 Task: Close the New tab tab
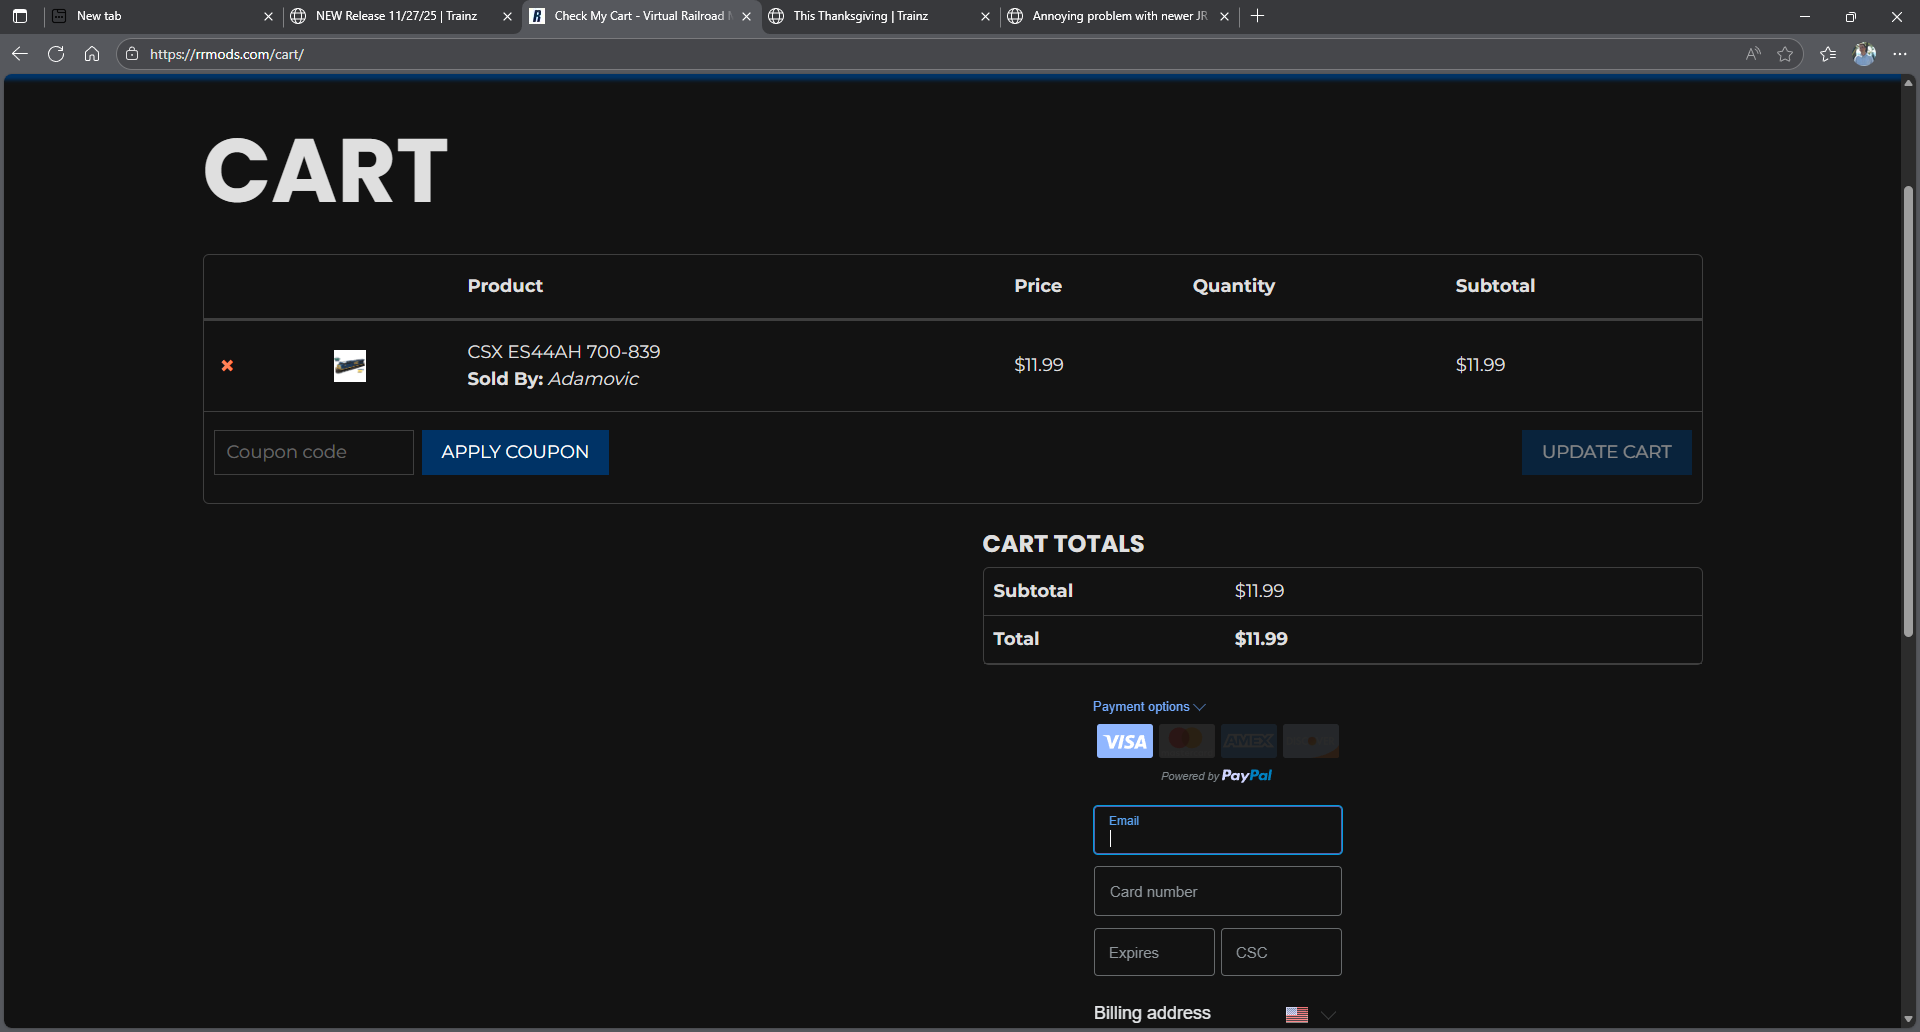[268, 16]
